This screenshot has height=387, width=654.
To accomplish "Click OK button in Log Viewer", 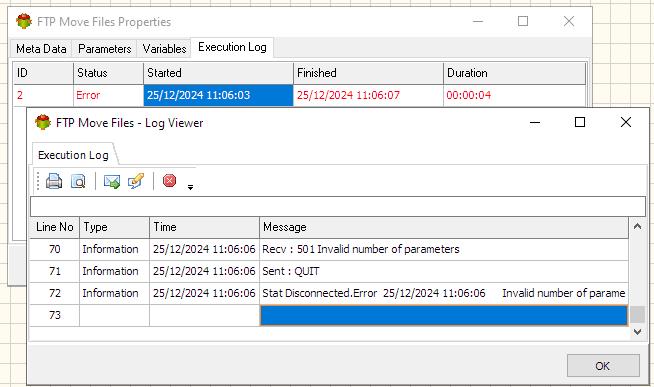I will pyautogui.click(x=603, y=366).
